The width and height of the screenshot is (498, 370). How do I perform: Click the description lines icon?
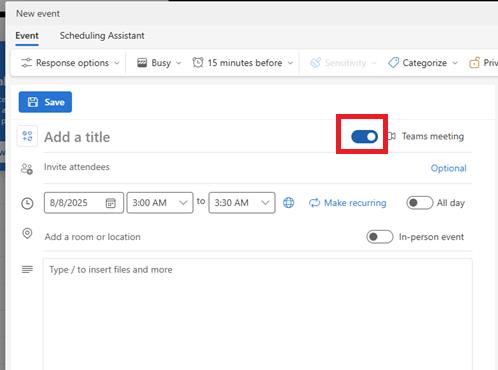click(x=27, y=269)
